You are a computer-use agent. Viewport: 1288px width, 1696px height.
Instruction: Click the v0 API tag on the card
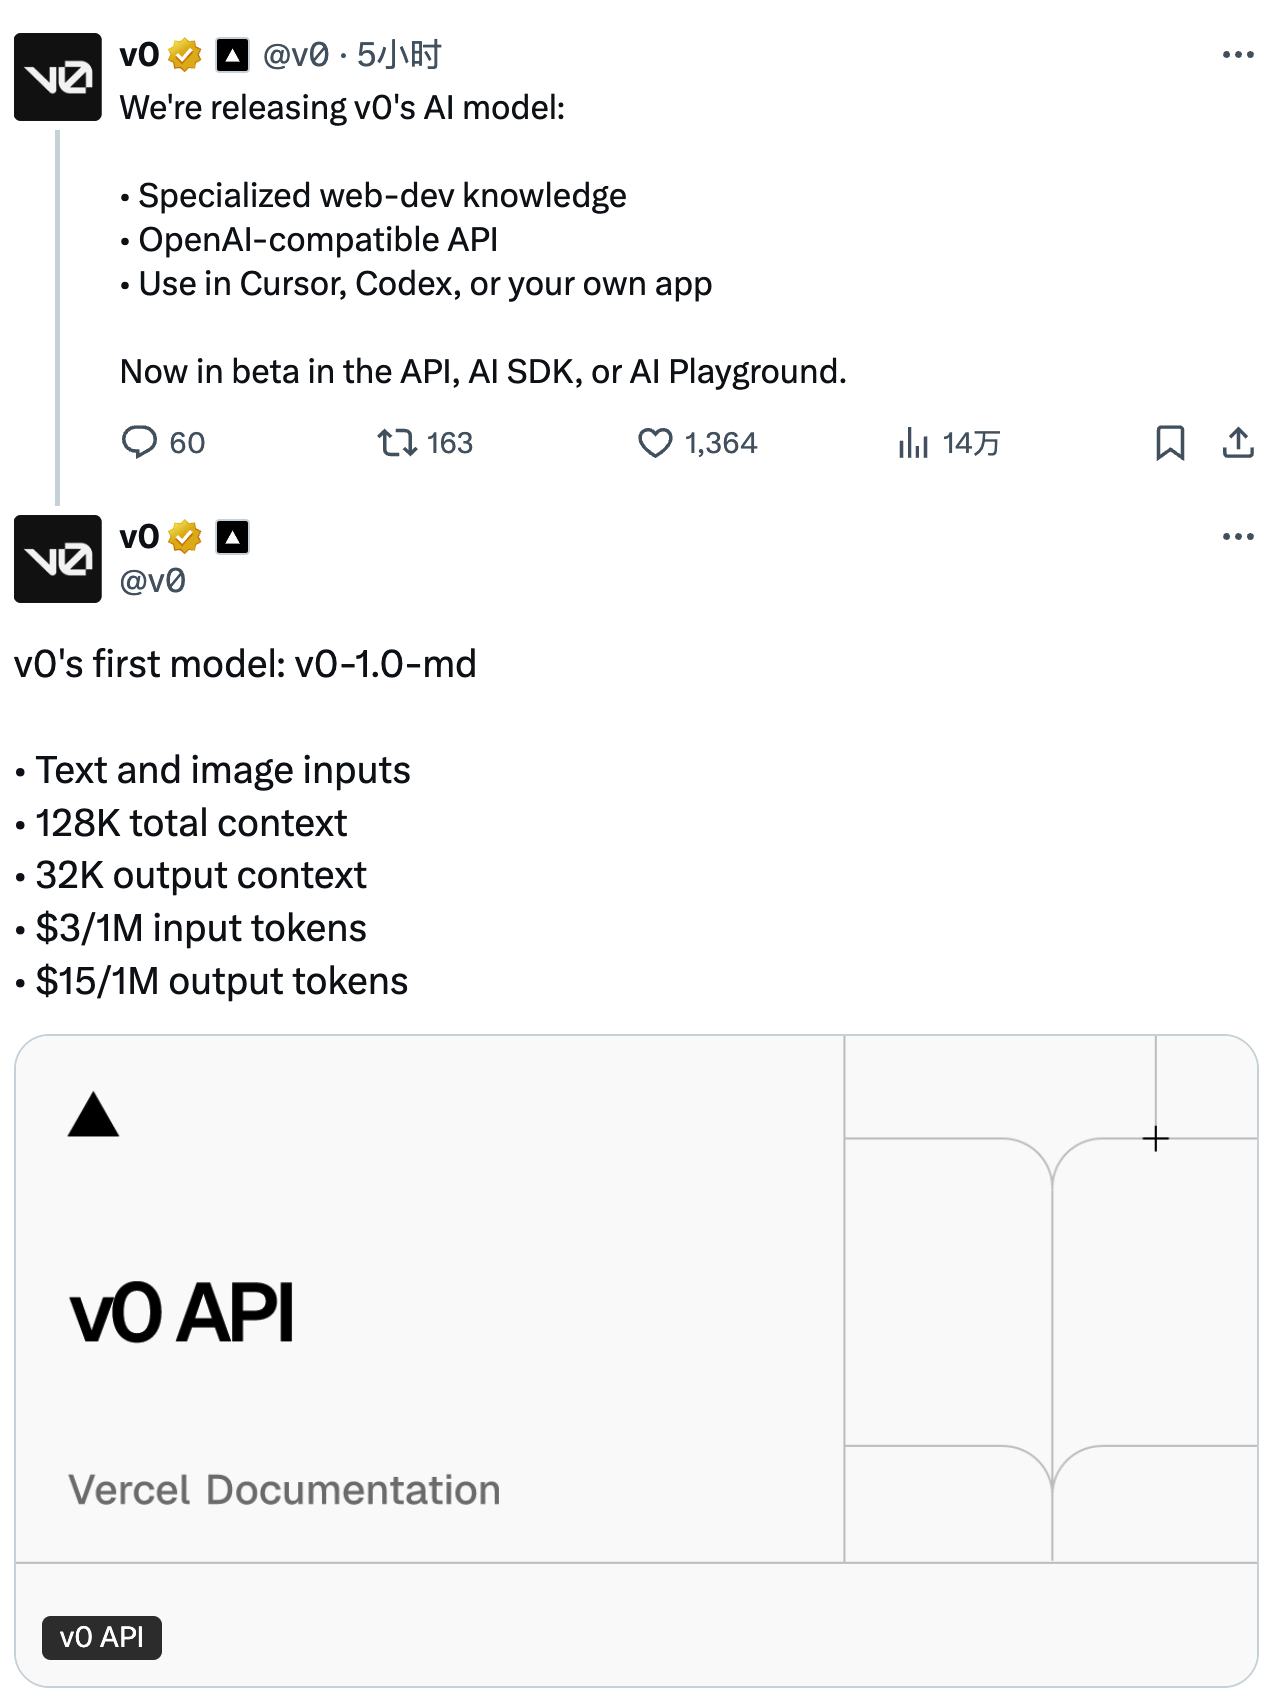pyautogui.click(x=103, y=1637)
